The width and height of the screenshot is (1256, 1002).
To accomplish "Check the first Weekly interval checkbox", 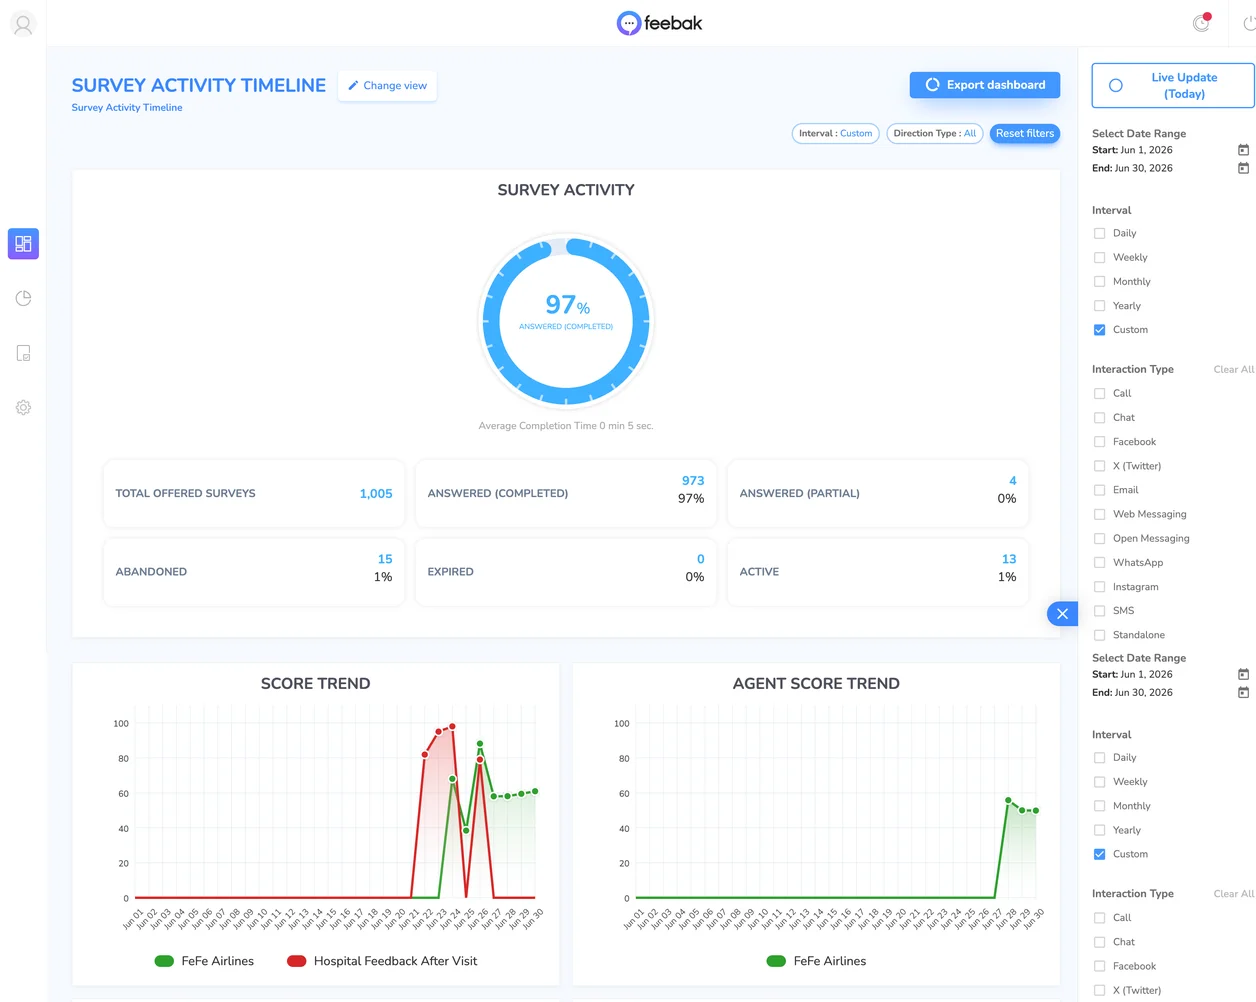I will click(1100, 258).
